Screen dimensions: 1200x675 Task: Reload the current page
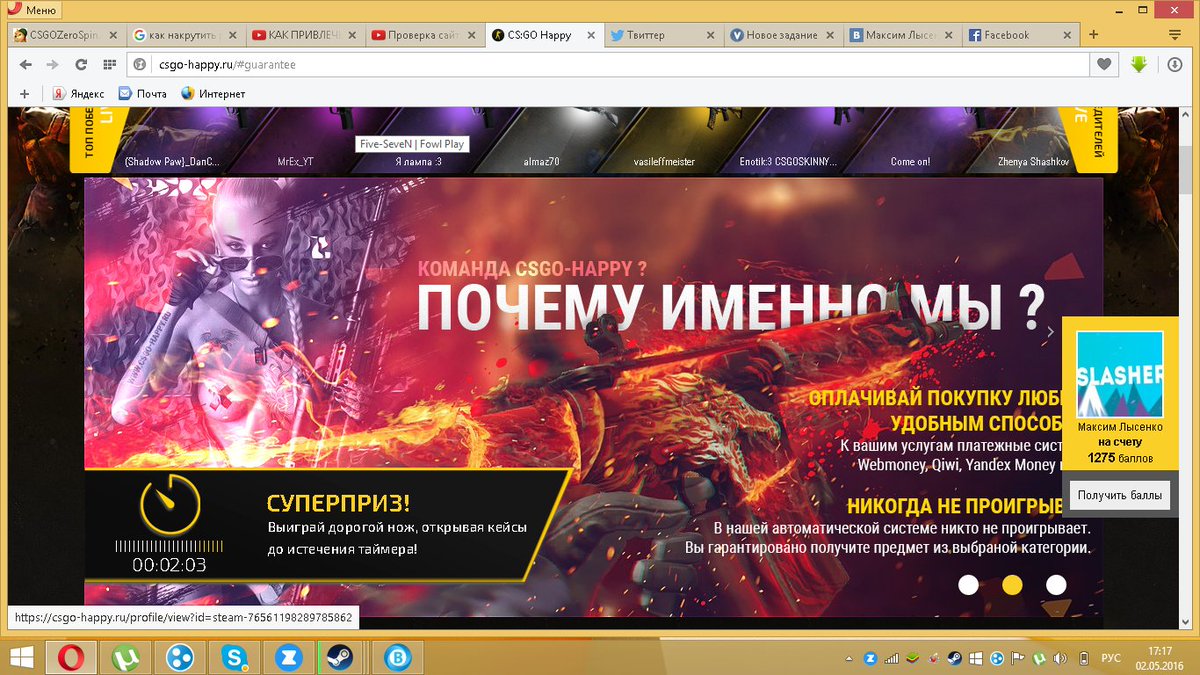pos(80,64)
